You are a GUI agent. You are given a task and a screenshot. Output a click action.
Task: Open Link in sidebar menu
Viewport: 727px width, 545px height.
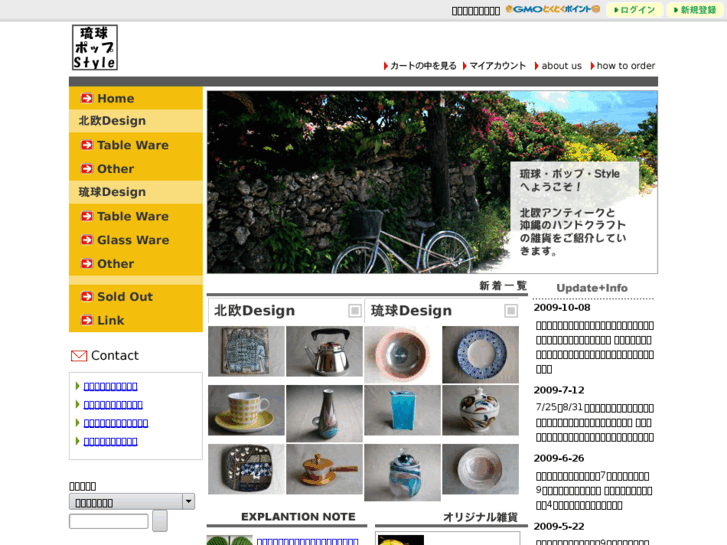[110, 320]
